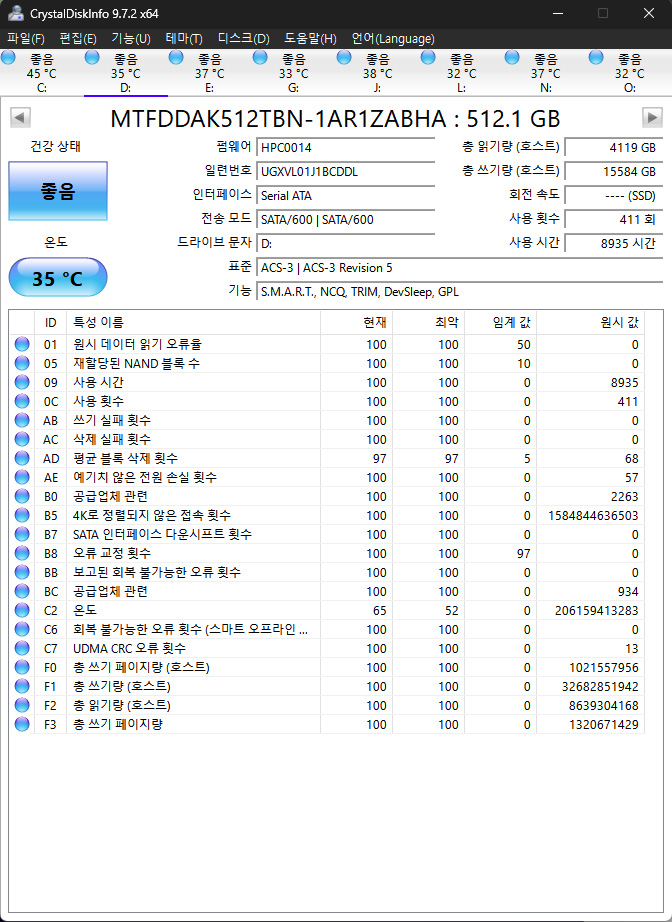Click status orb of attribute B5
This screenshot has height=922, width=672.
point(22,515)
